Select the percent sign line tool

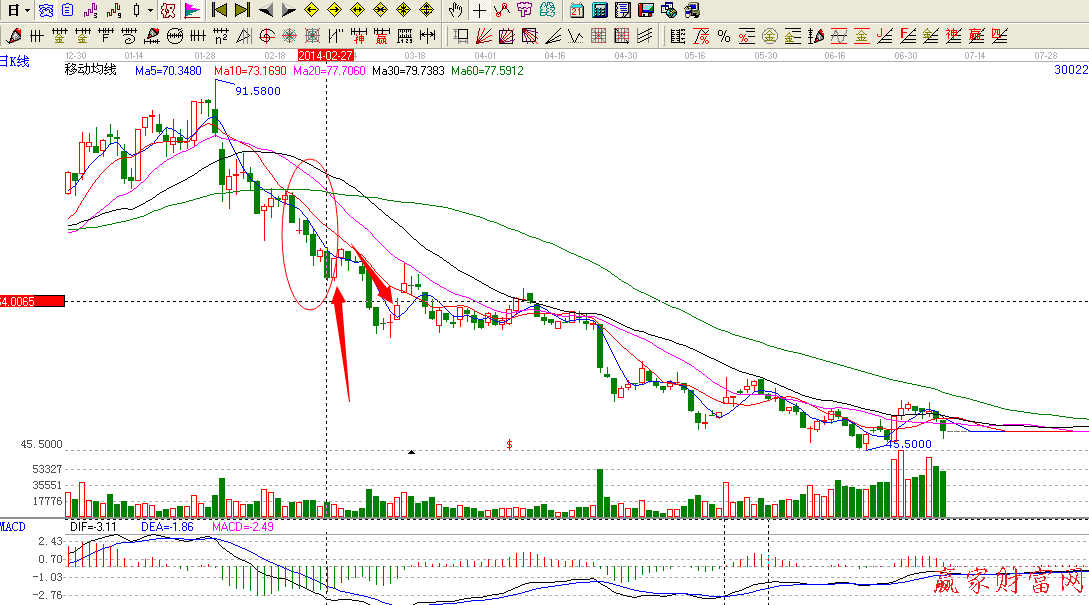[x=724, y=37]
